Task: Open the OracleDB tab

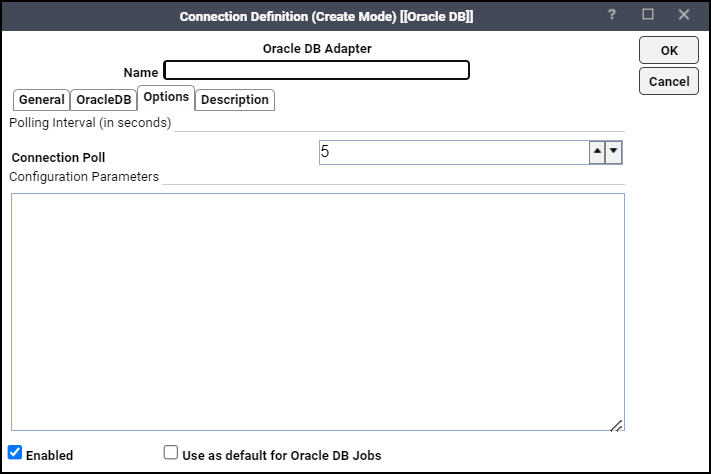Action: [x=104, y=99]
